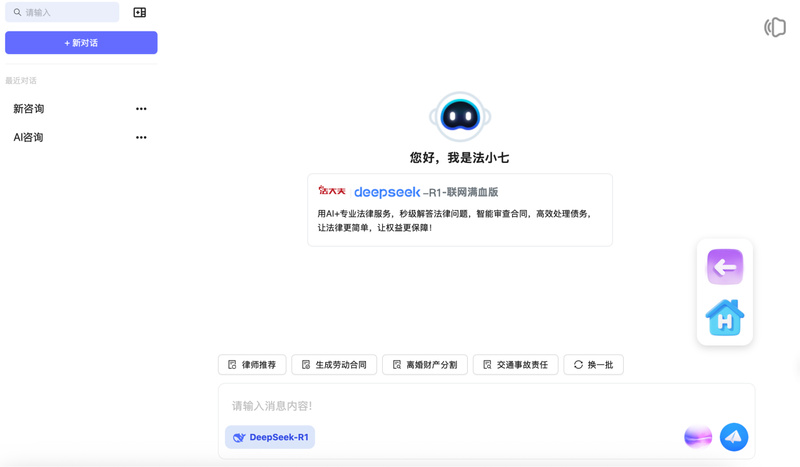The width and height of the screenshot is (800, 467).
Task: Click the 最近对话 section label
Action: (x=21, y=80)
